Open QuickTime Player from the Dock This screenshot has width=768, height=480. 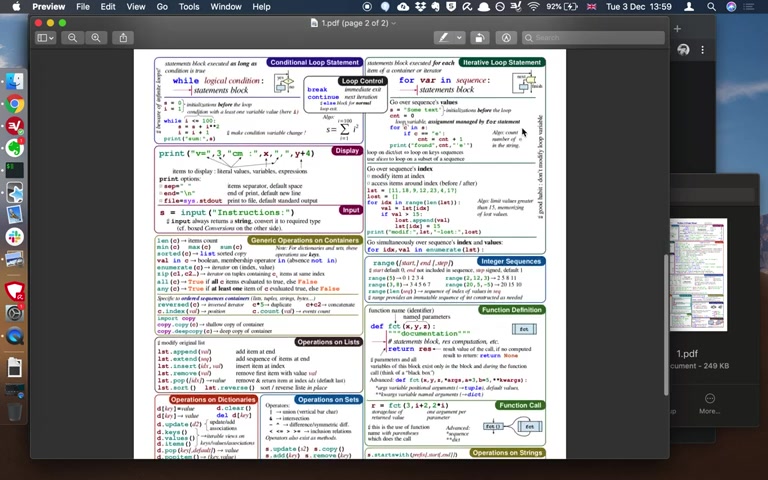pos(15,336)
